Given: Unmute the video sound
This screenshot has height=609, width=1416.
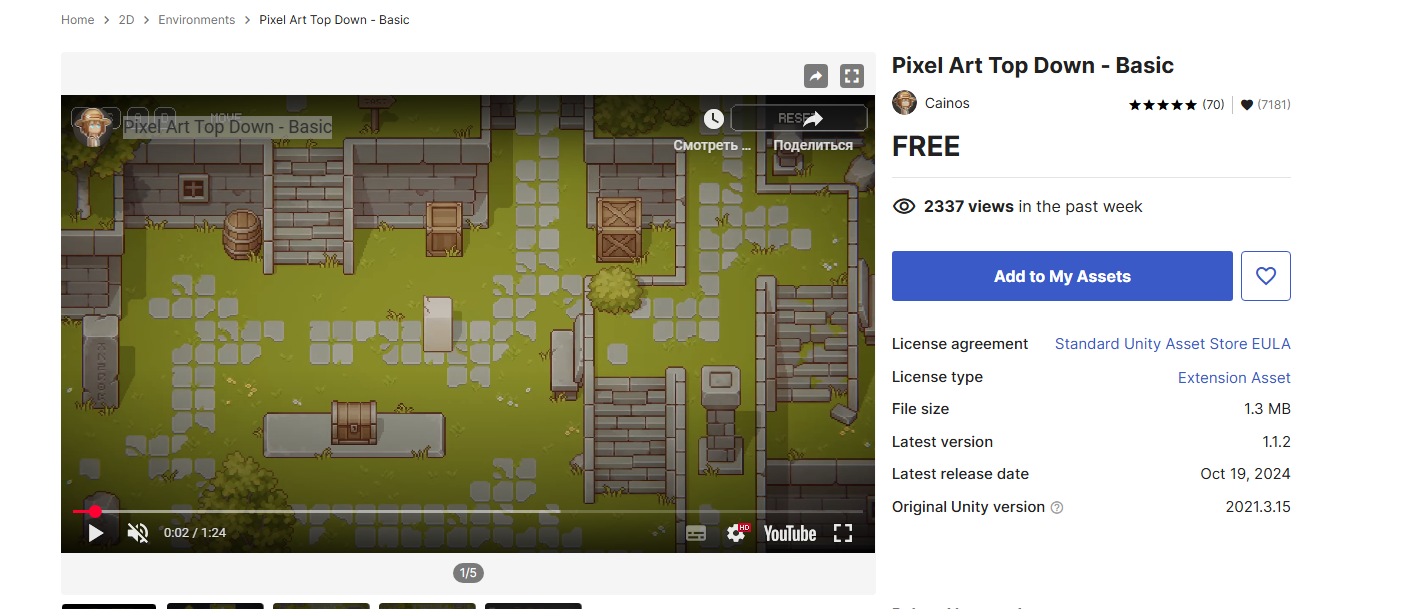Looking at the screenshot, I should 138,533.
